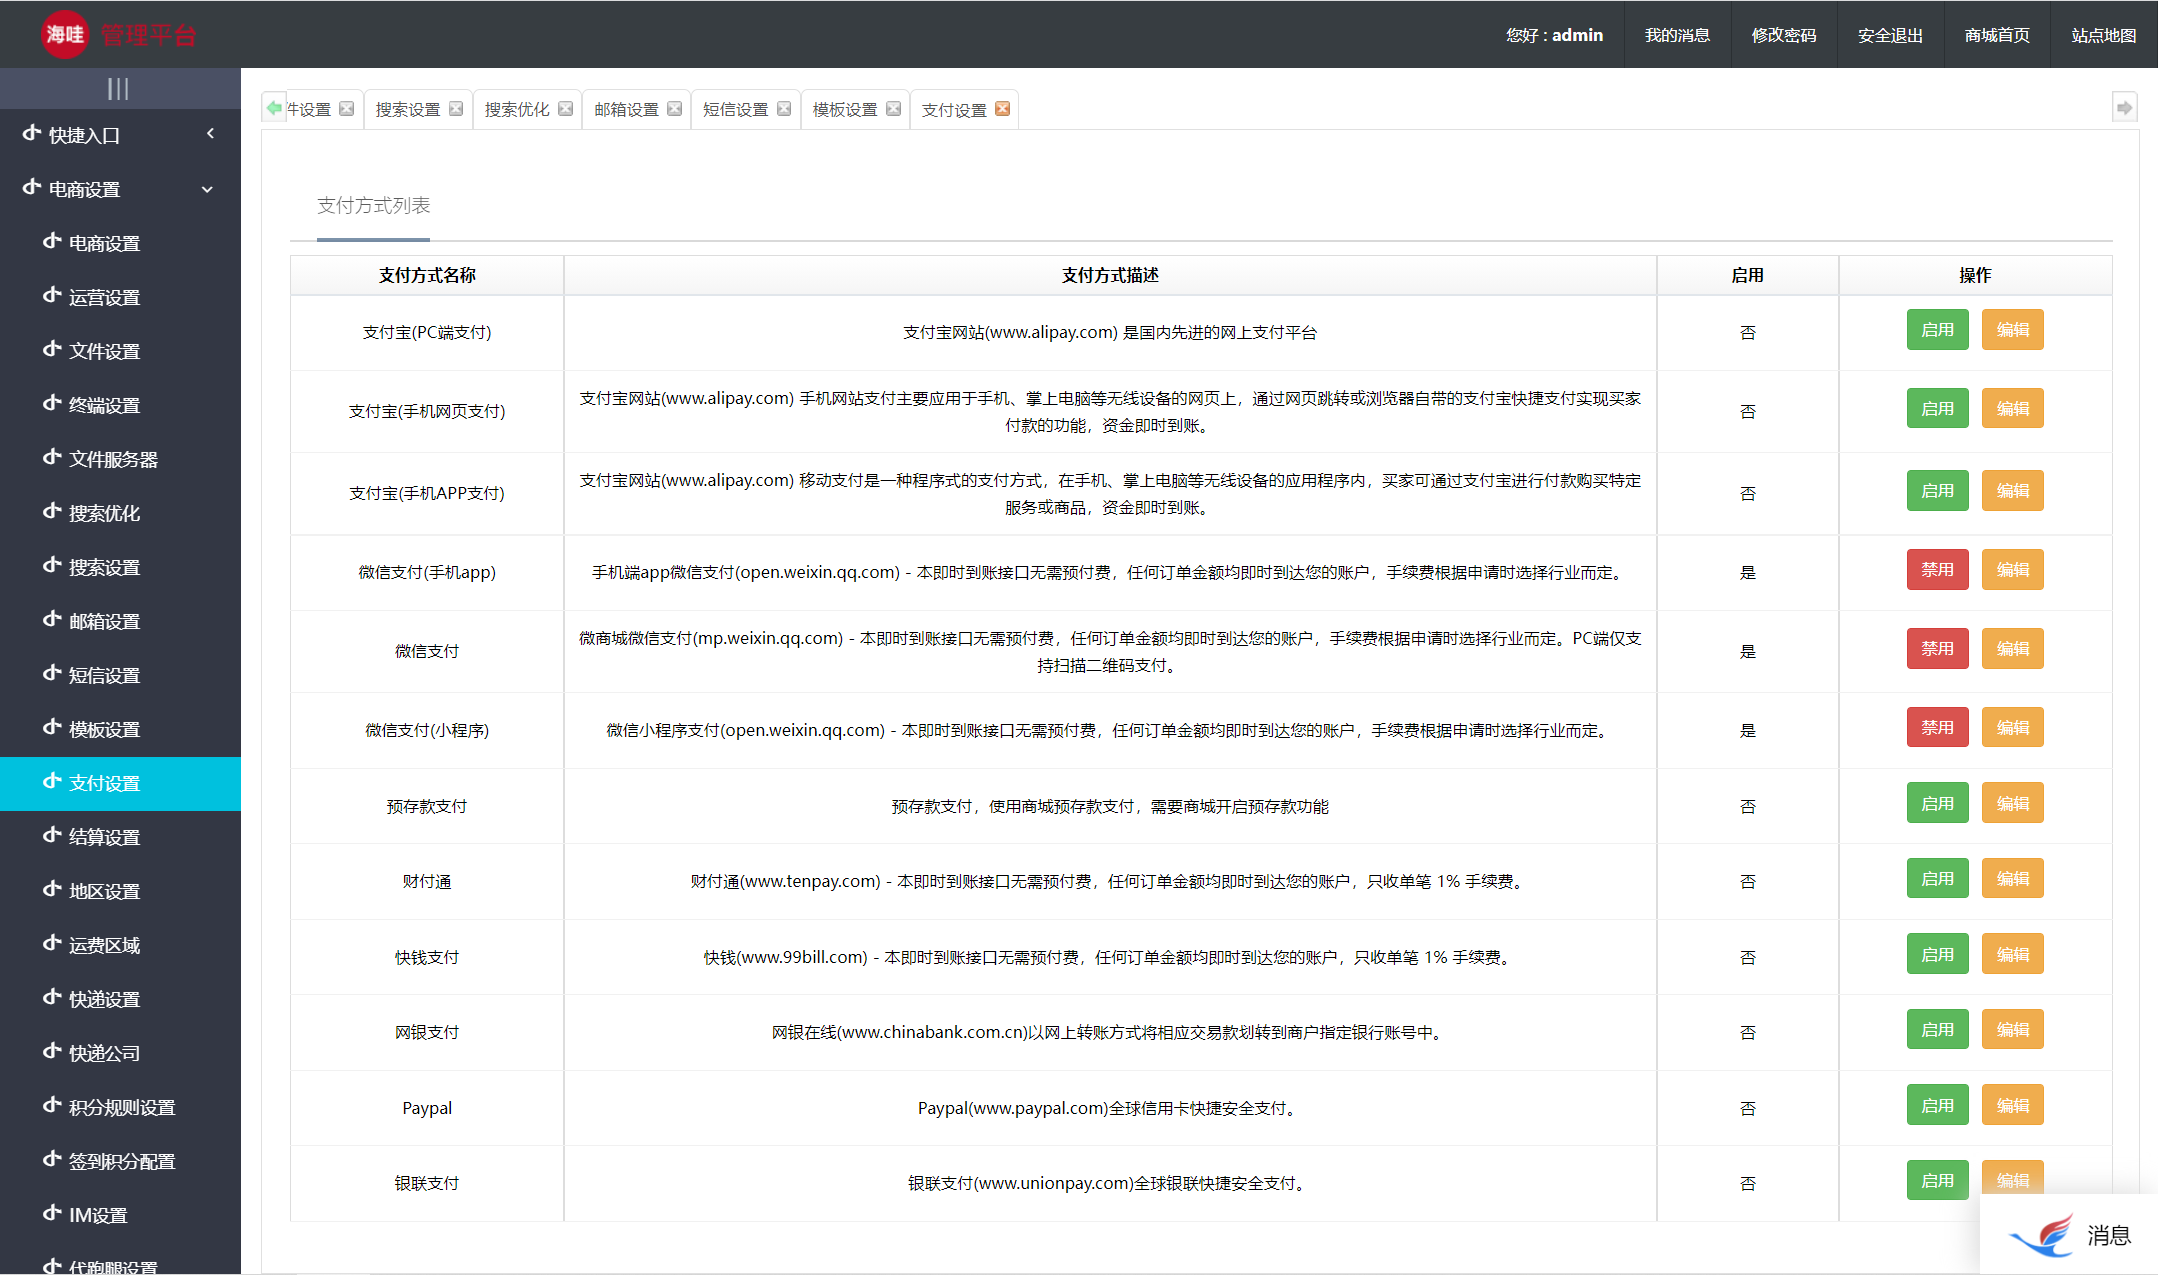Select the 支付方式列表 section heading
Screen dimensions: 2158x1275
pyautogui.click(x=373, y=205)
